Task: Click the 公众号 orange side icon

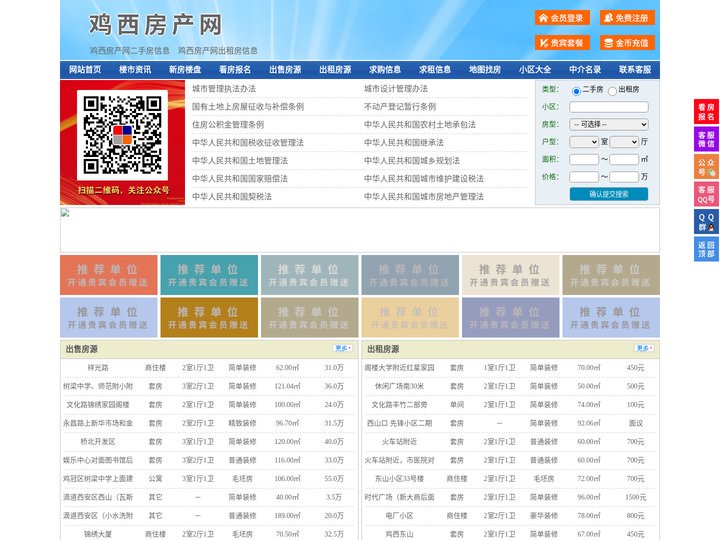Action: 706,167
